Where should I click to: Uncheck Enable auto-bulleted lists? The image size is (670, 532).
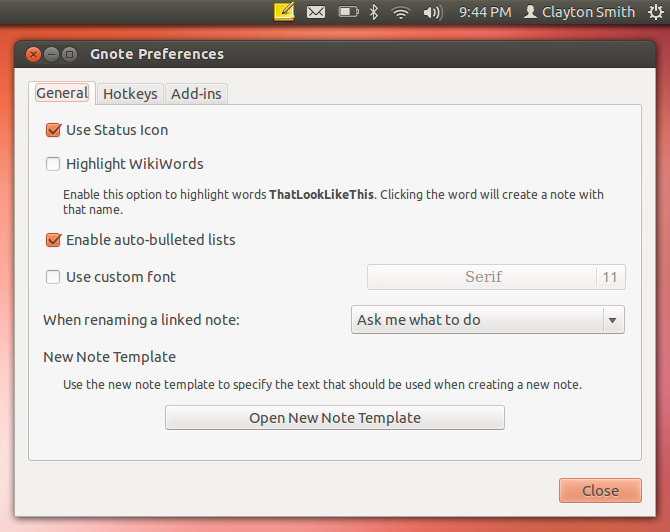[54, 240]
